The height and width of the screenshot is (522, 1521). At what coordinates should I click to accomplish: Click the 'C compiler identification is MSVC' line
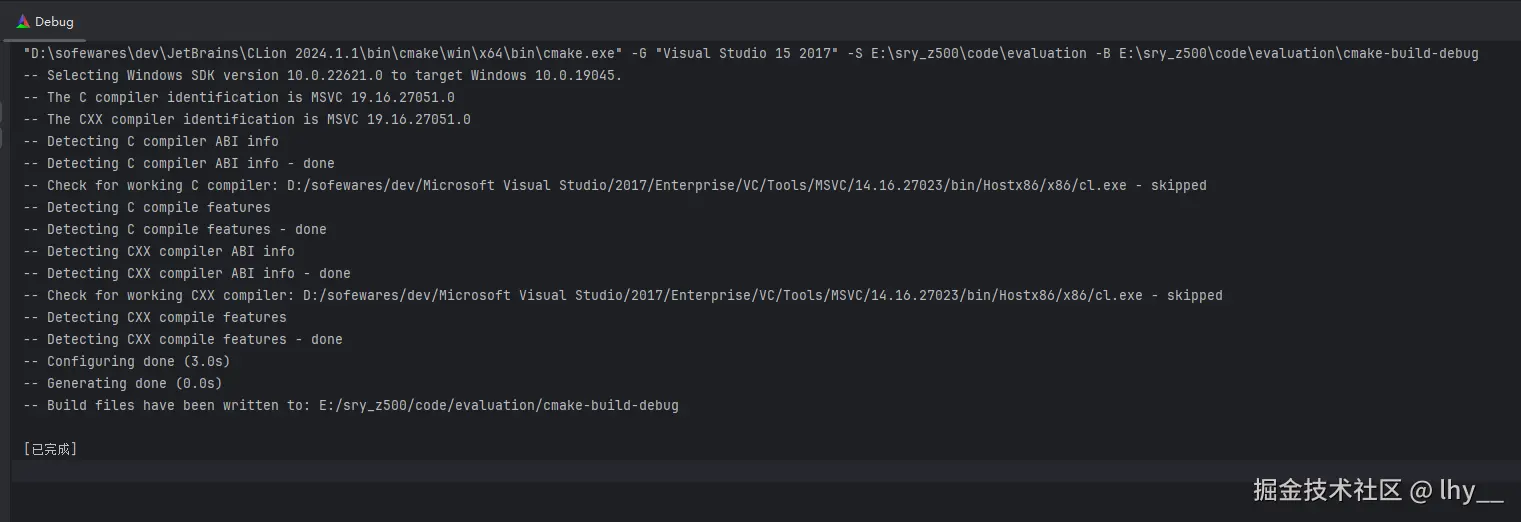point(238,97)
